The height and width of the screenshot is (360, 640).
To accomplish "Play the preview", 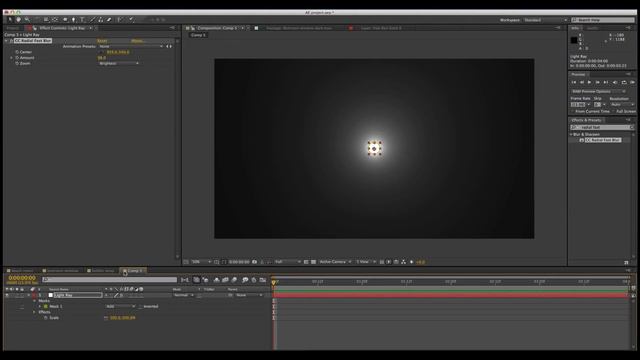I will (589, 82).
